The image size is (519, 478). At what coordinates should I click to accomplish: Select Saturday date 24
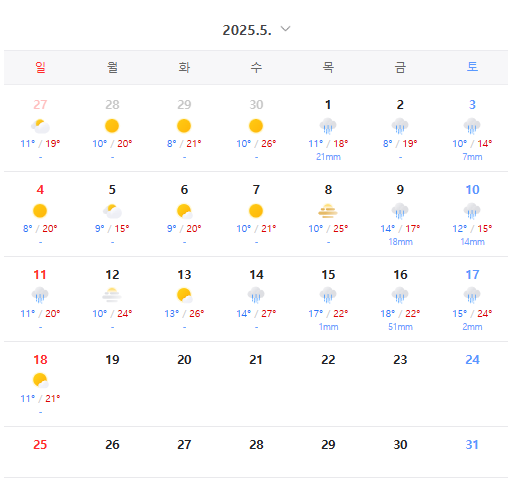(472, 360)
